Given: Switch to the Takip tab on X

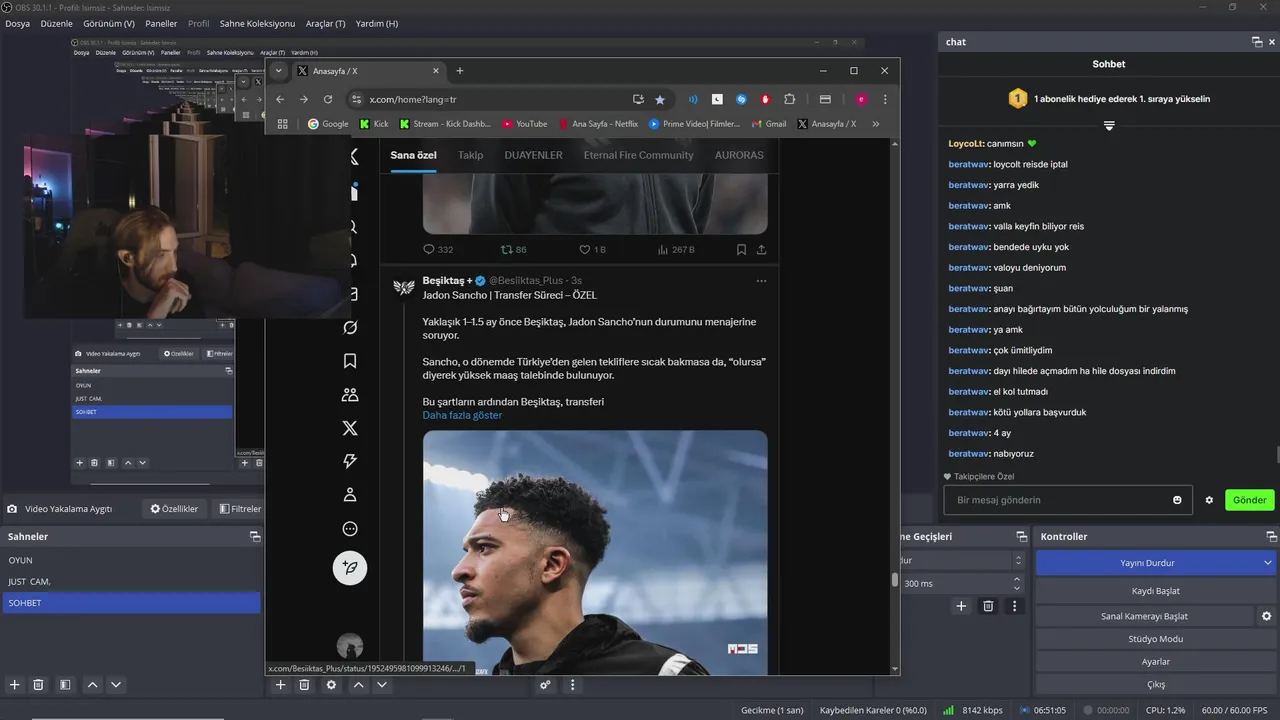Looking at the screenshot, I should tap(470, 155).
